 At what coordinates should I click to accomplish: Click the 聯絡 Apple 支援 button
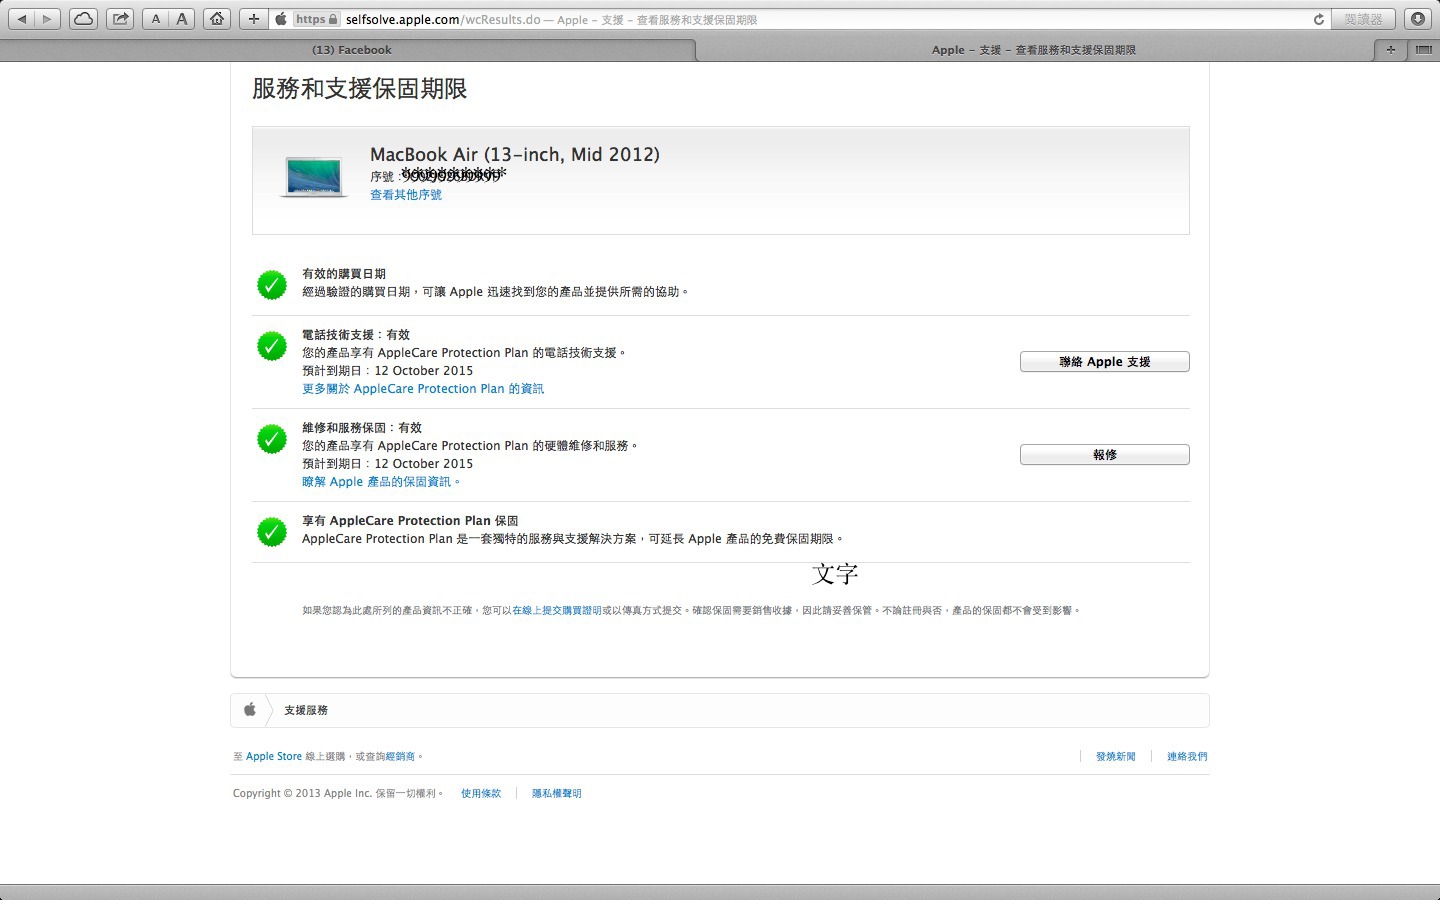[1104, 362]
